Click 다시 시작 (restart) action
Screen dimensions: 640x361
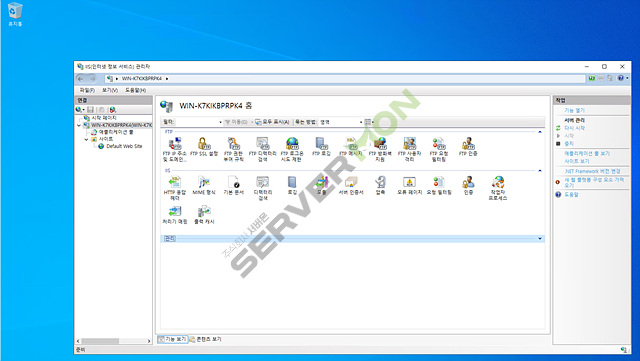tap(574, 128)
